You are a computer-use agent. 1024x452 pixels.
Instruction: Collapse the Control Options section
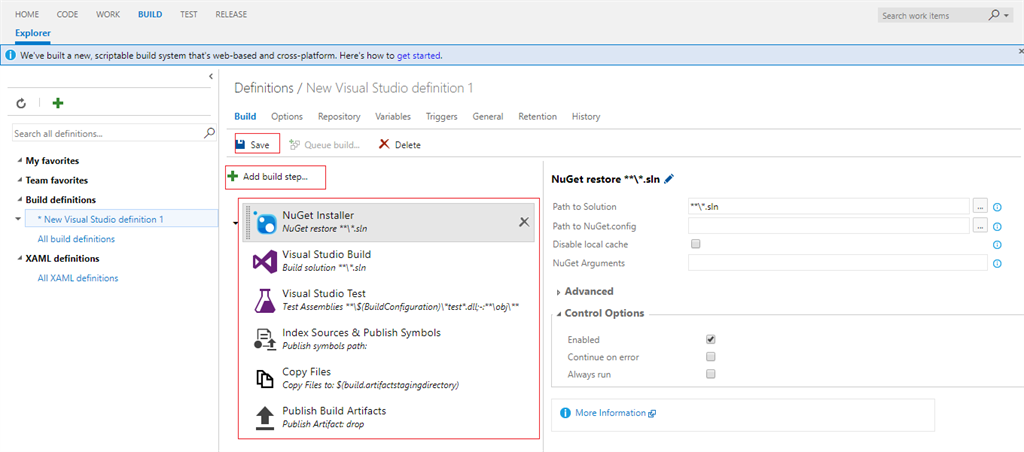pos(603,313)
